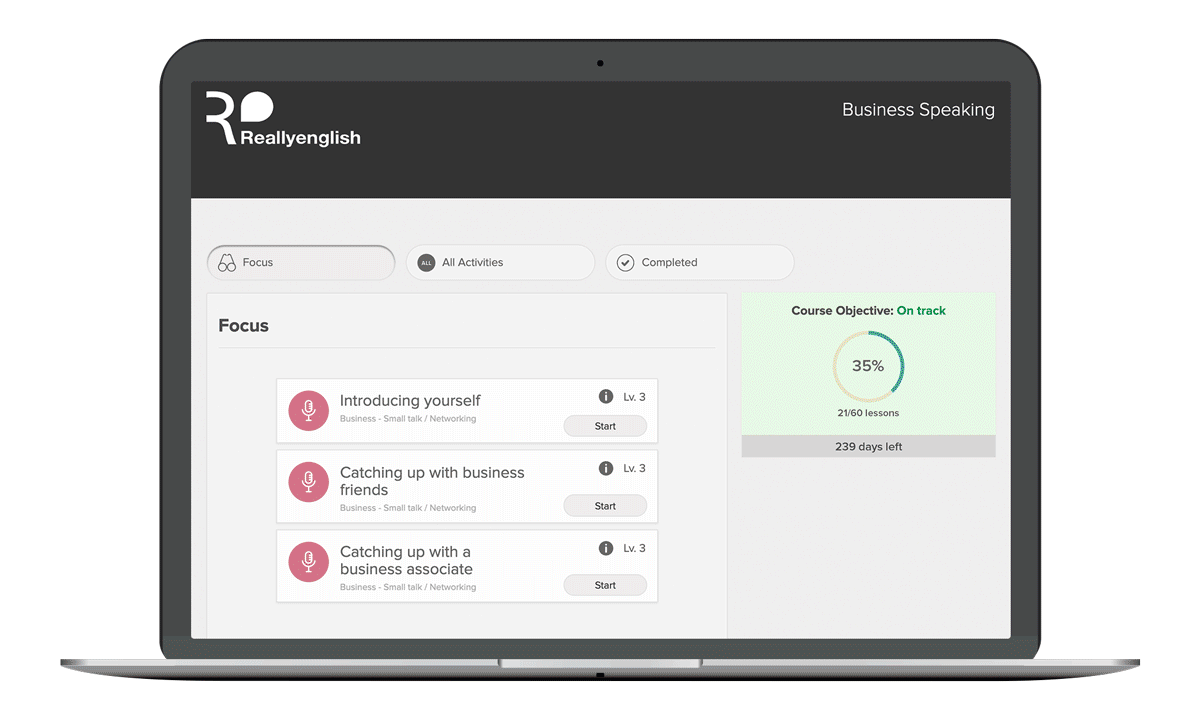Click the checkmark icon in Completed tab
1200x720 pixels.
626,263
